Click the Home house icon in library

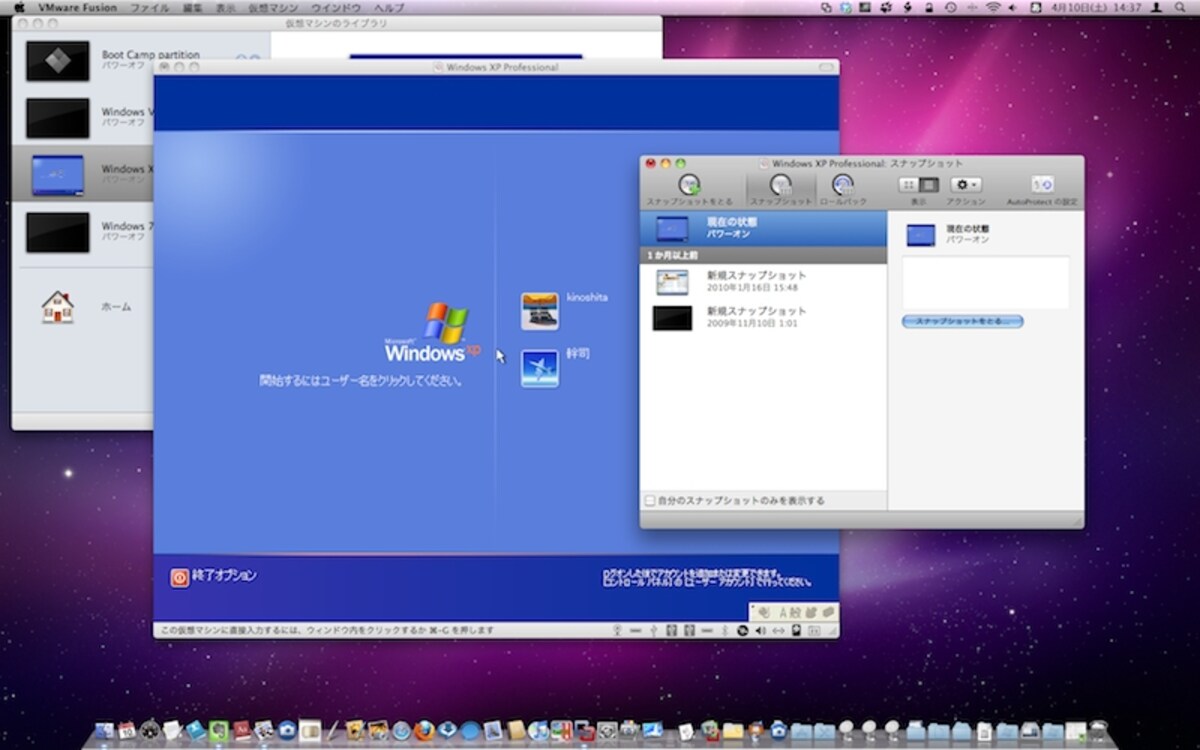[58, 307]
